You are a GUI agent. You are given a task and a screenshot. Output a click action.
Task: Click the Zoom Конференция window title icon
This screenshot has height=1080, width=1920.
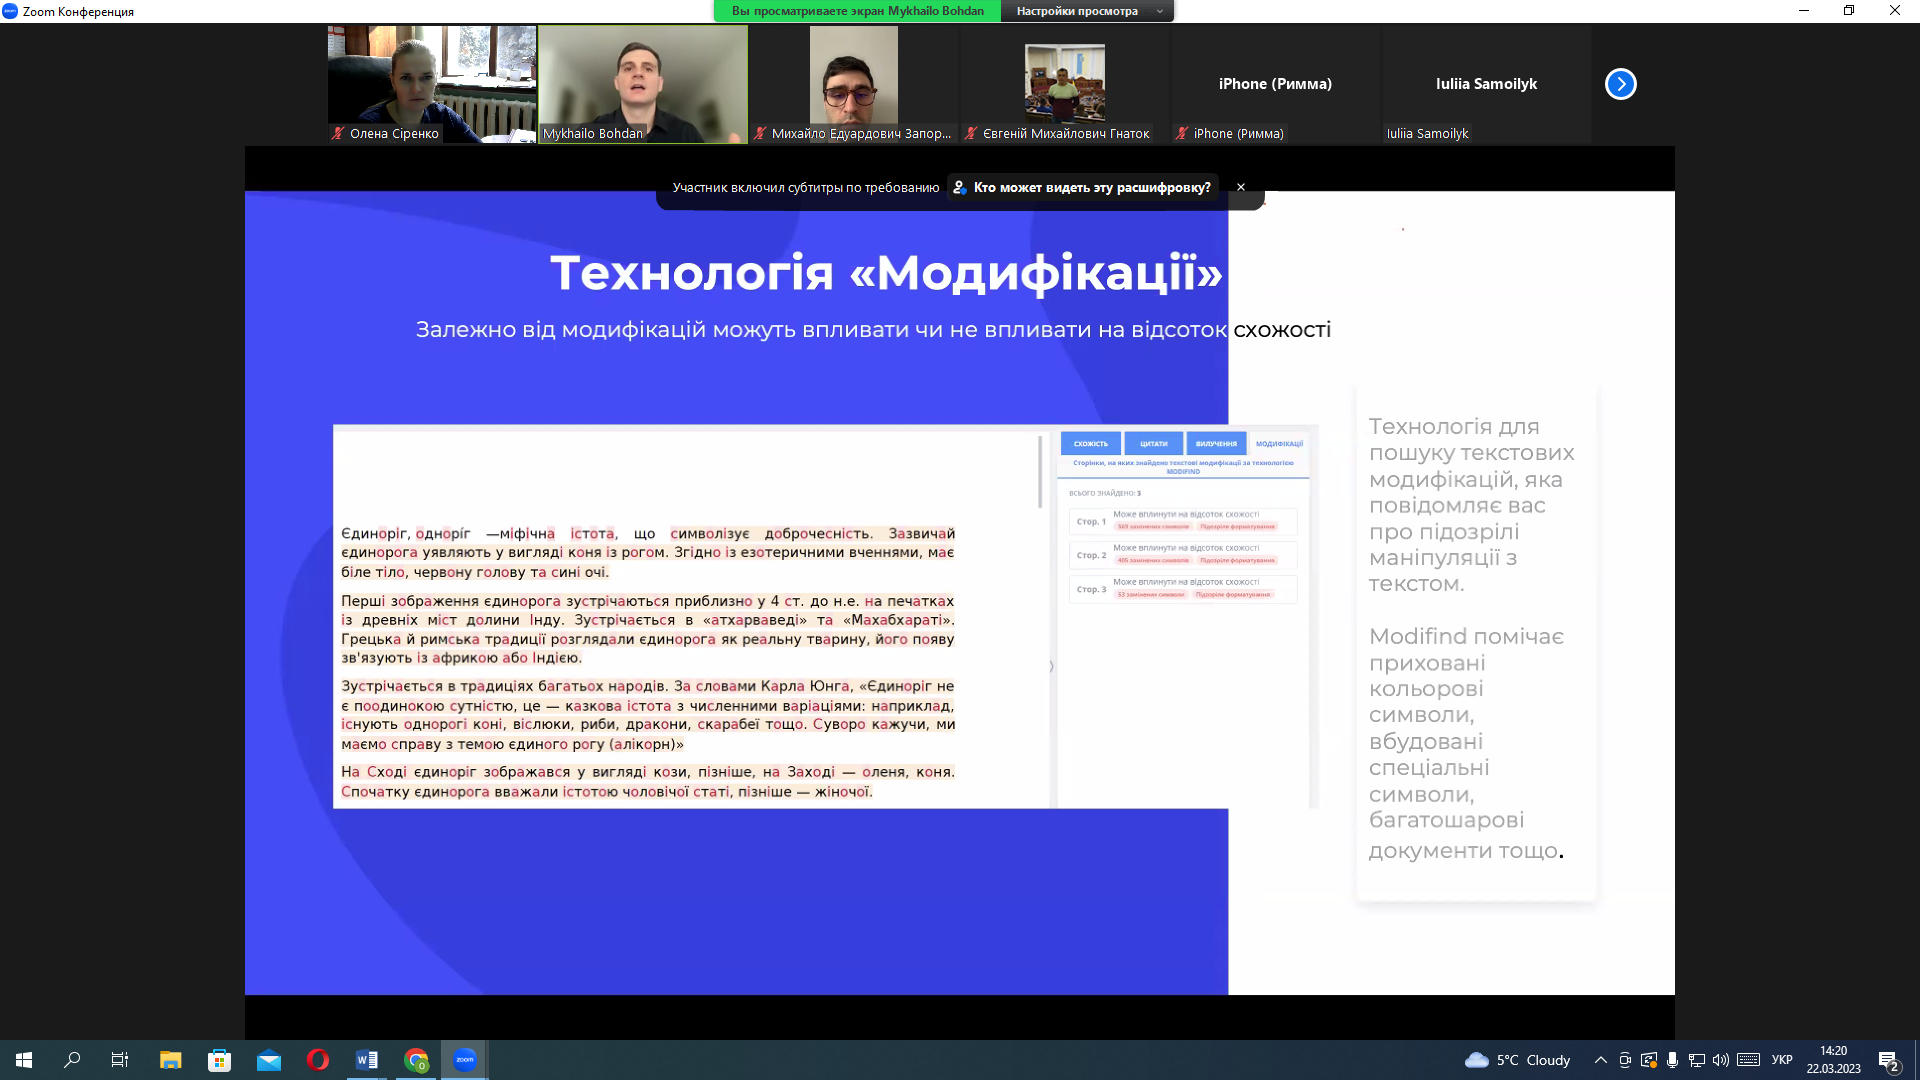pyautogui.click(x=10, y=11)
